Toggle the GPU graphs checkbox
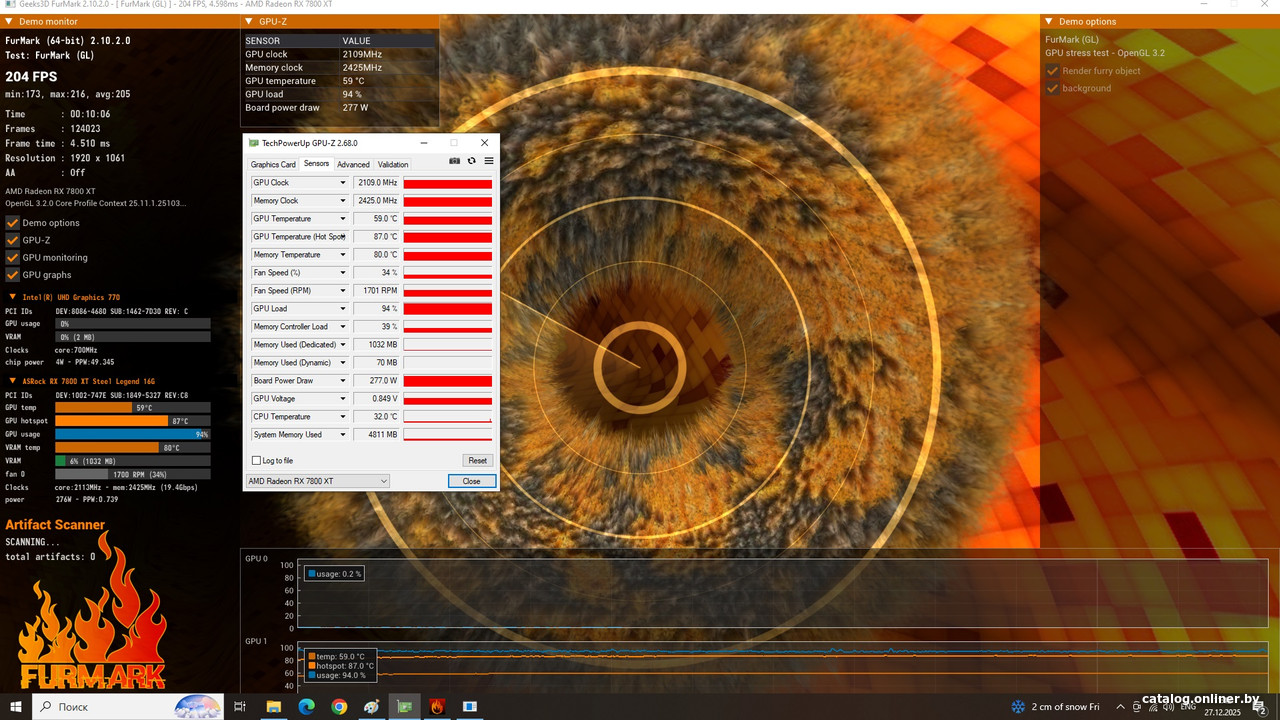Screen dimensions: 1280x720 pos(13,275)
